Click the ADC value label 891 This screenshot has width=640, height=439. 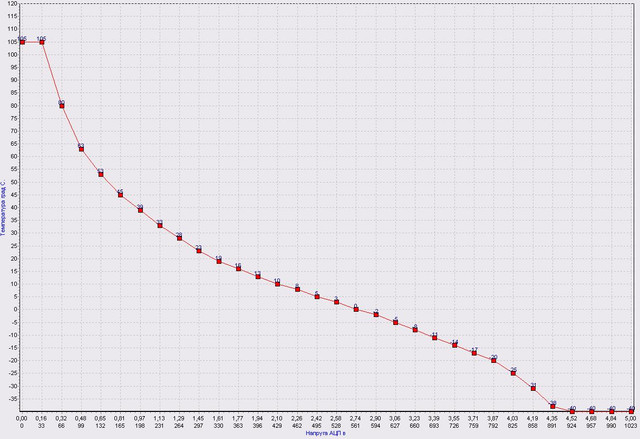tap(553, 426)
